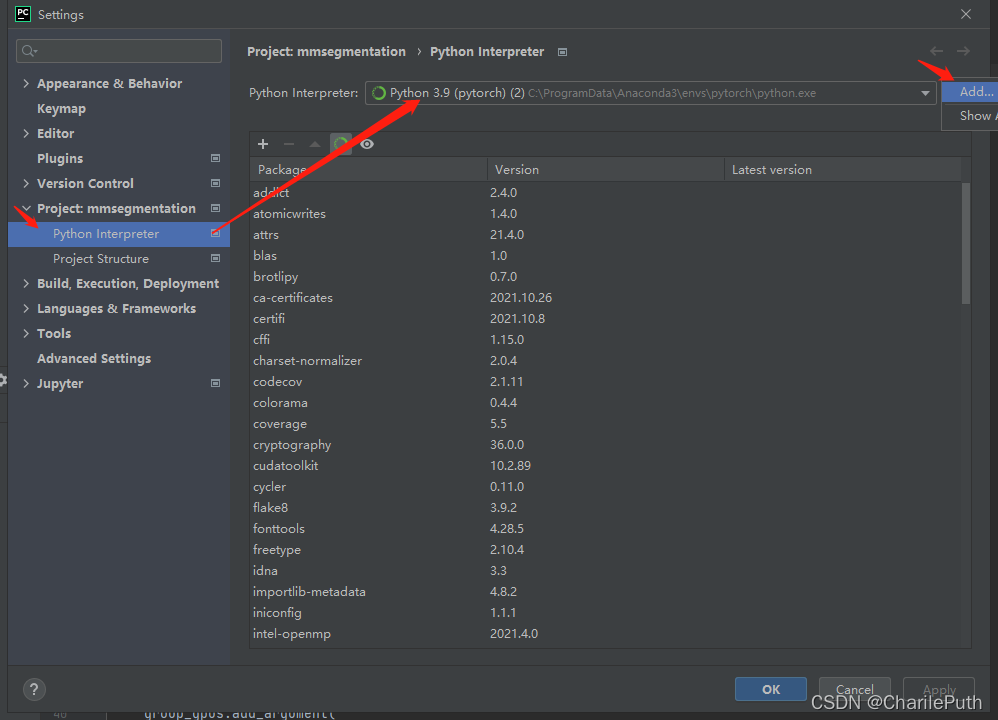998x720 pixels.
Task: Click the PyCharm logo in title bar
Action: coord(23,14)
